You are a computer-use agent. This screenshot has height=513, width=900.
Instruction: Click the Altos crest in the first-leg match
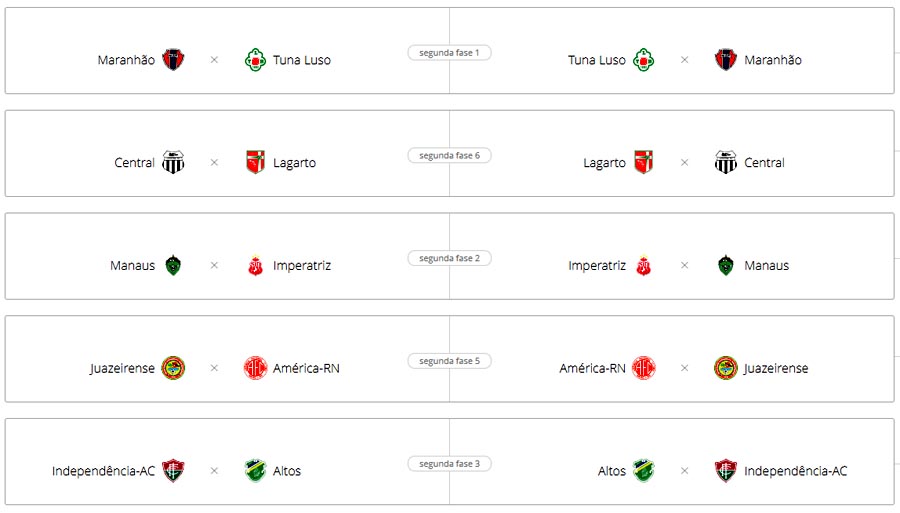coord(255,471)
